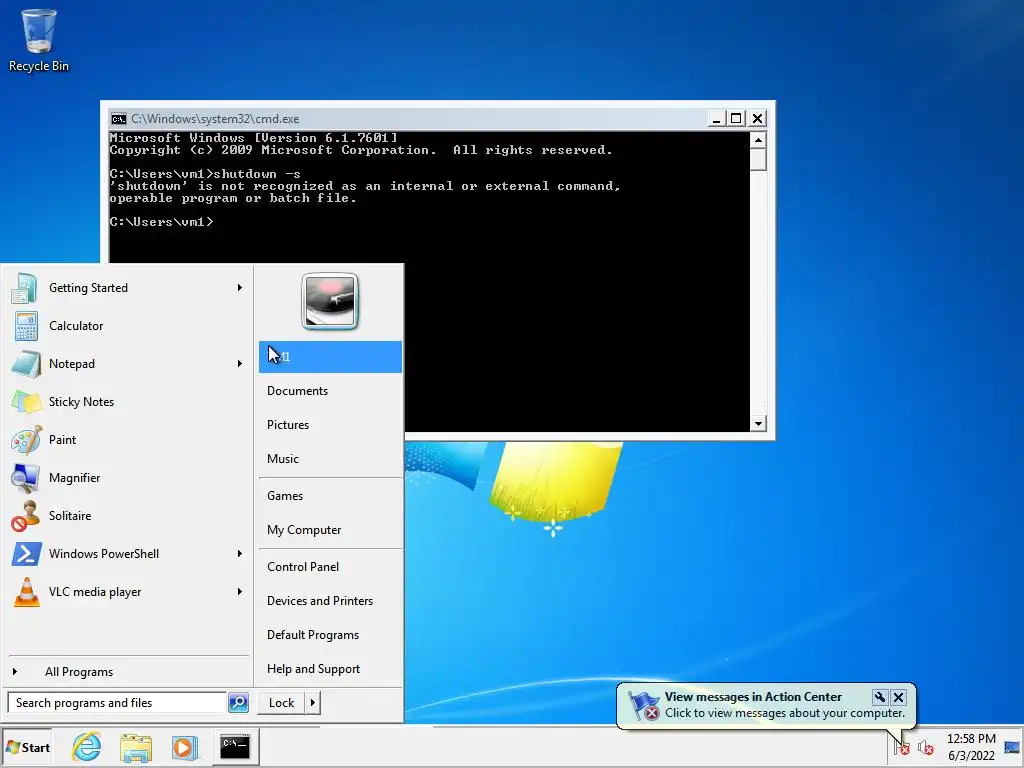
Task: Expand the Getting Started jump list arrow
Action: [x=240, y=288]
